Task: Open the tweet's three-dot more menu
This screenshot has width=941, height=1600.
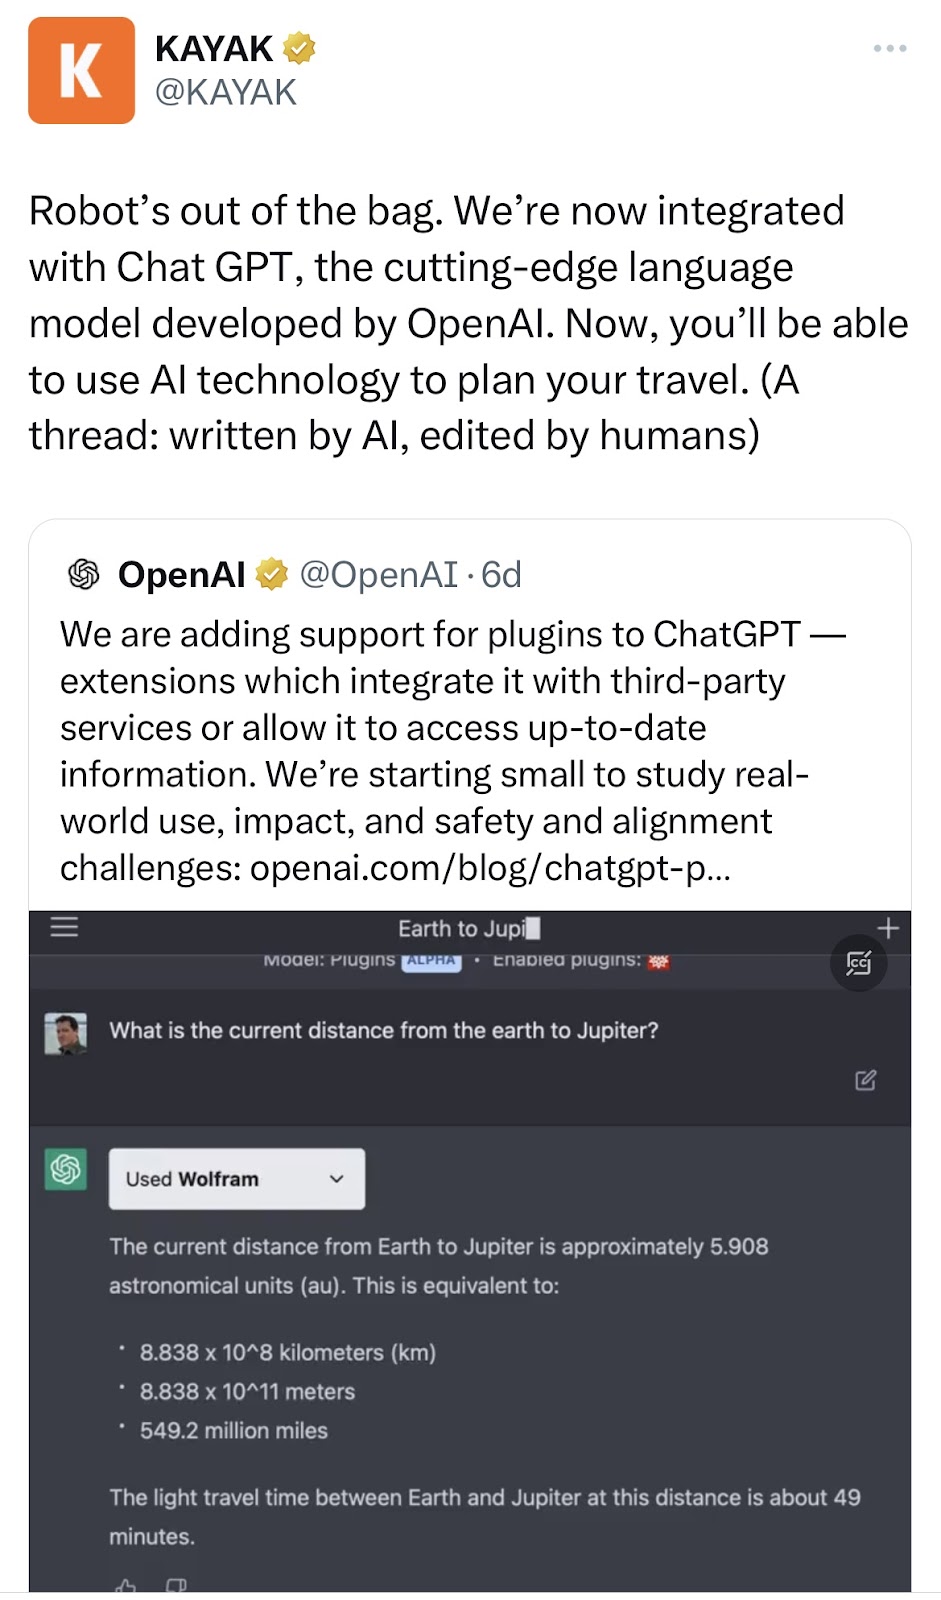Action: pos(889,48)
